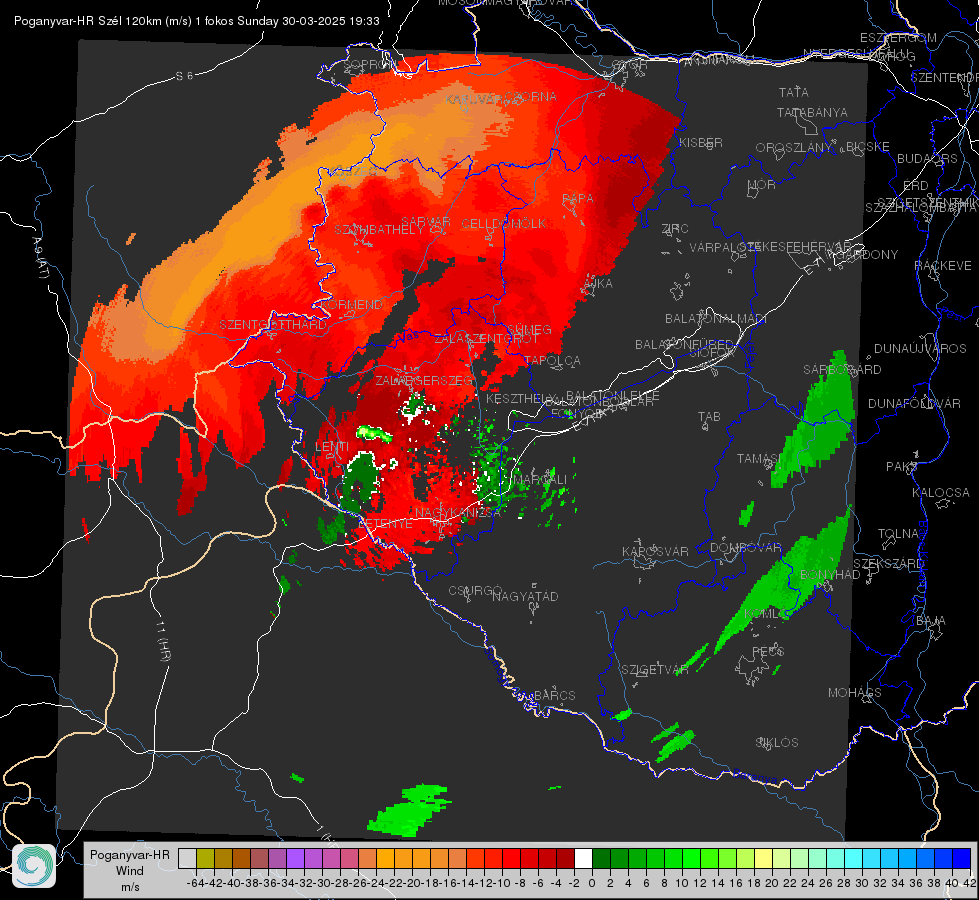
Task: Click the 'S 6' road label
Action: (184, 76)
